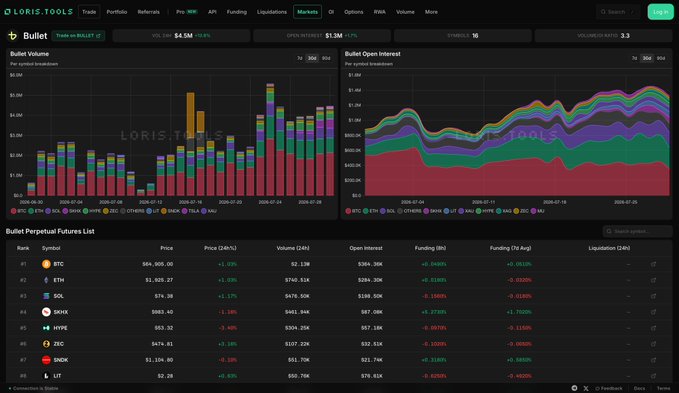Open the More menu in top navigation
Image resolution: width=679 pixels, height=393 pixels.
click(431, 12)
